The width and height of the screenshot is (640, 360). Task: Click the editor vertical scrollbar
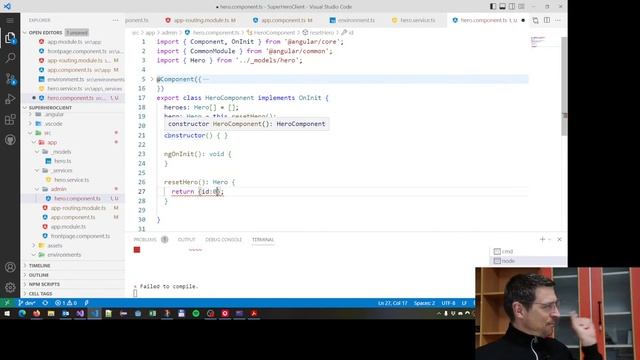click(564, 86)
